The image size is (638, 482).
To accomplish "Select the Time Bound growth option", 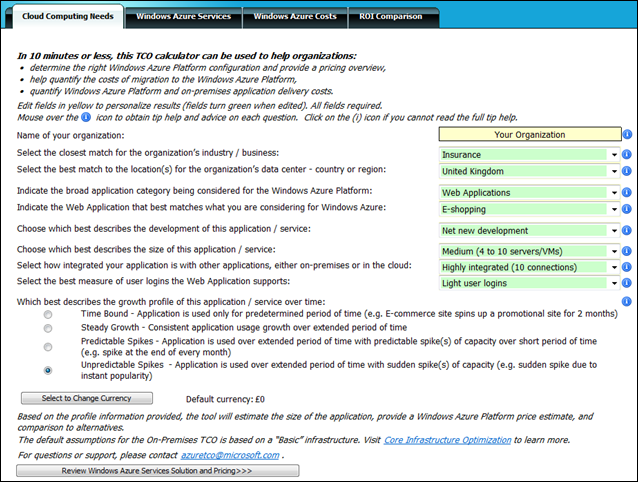I will [48, 314].
